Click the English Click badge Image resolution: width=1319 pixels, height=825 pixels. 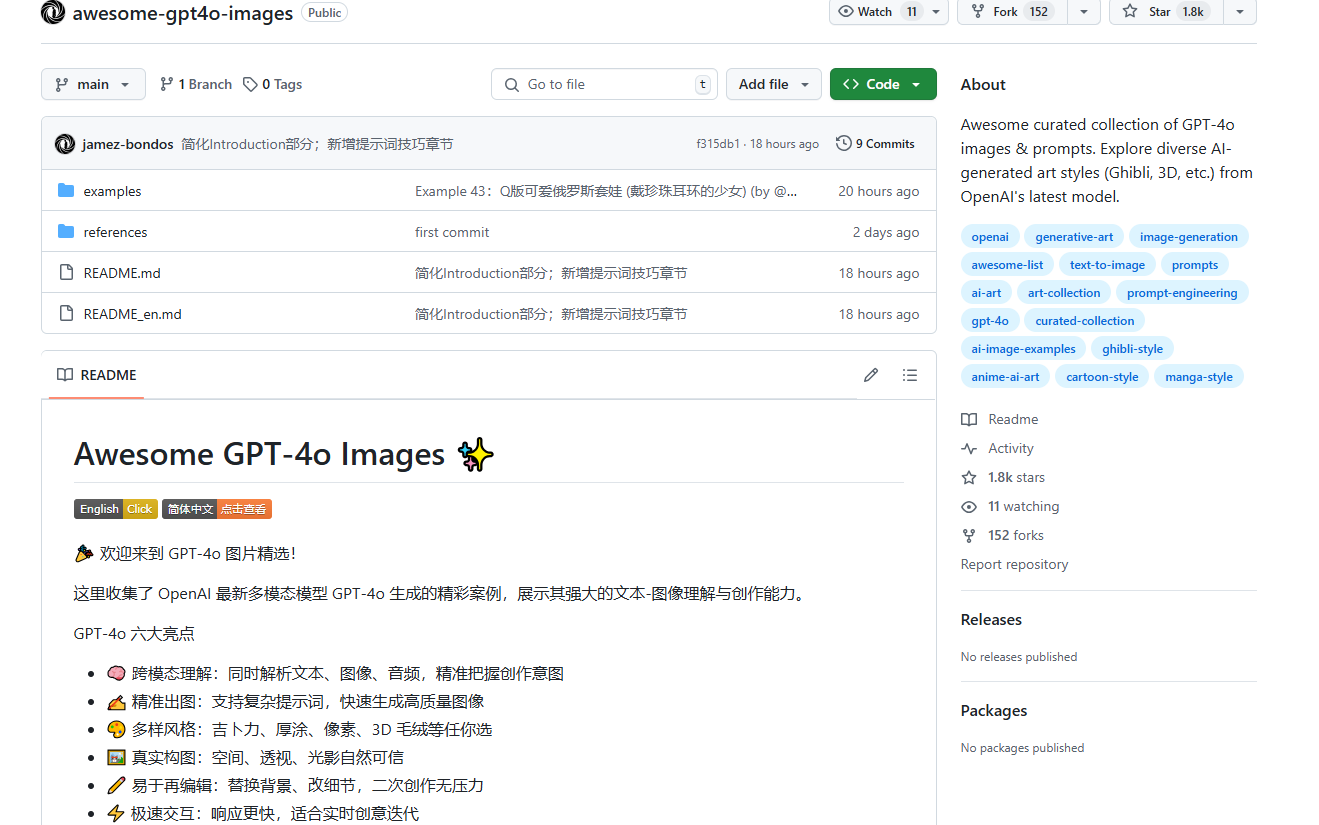tap(115, 509)
